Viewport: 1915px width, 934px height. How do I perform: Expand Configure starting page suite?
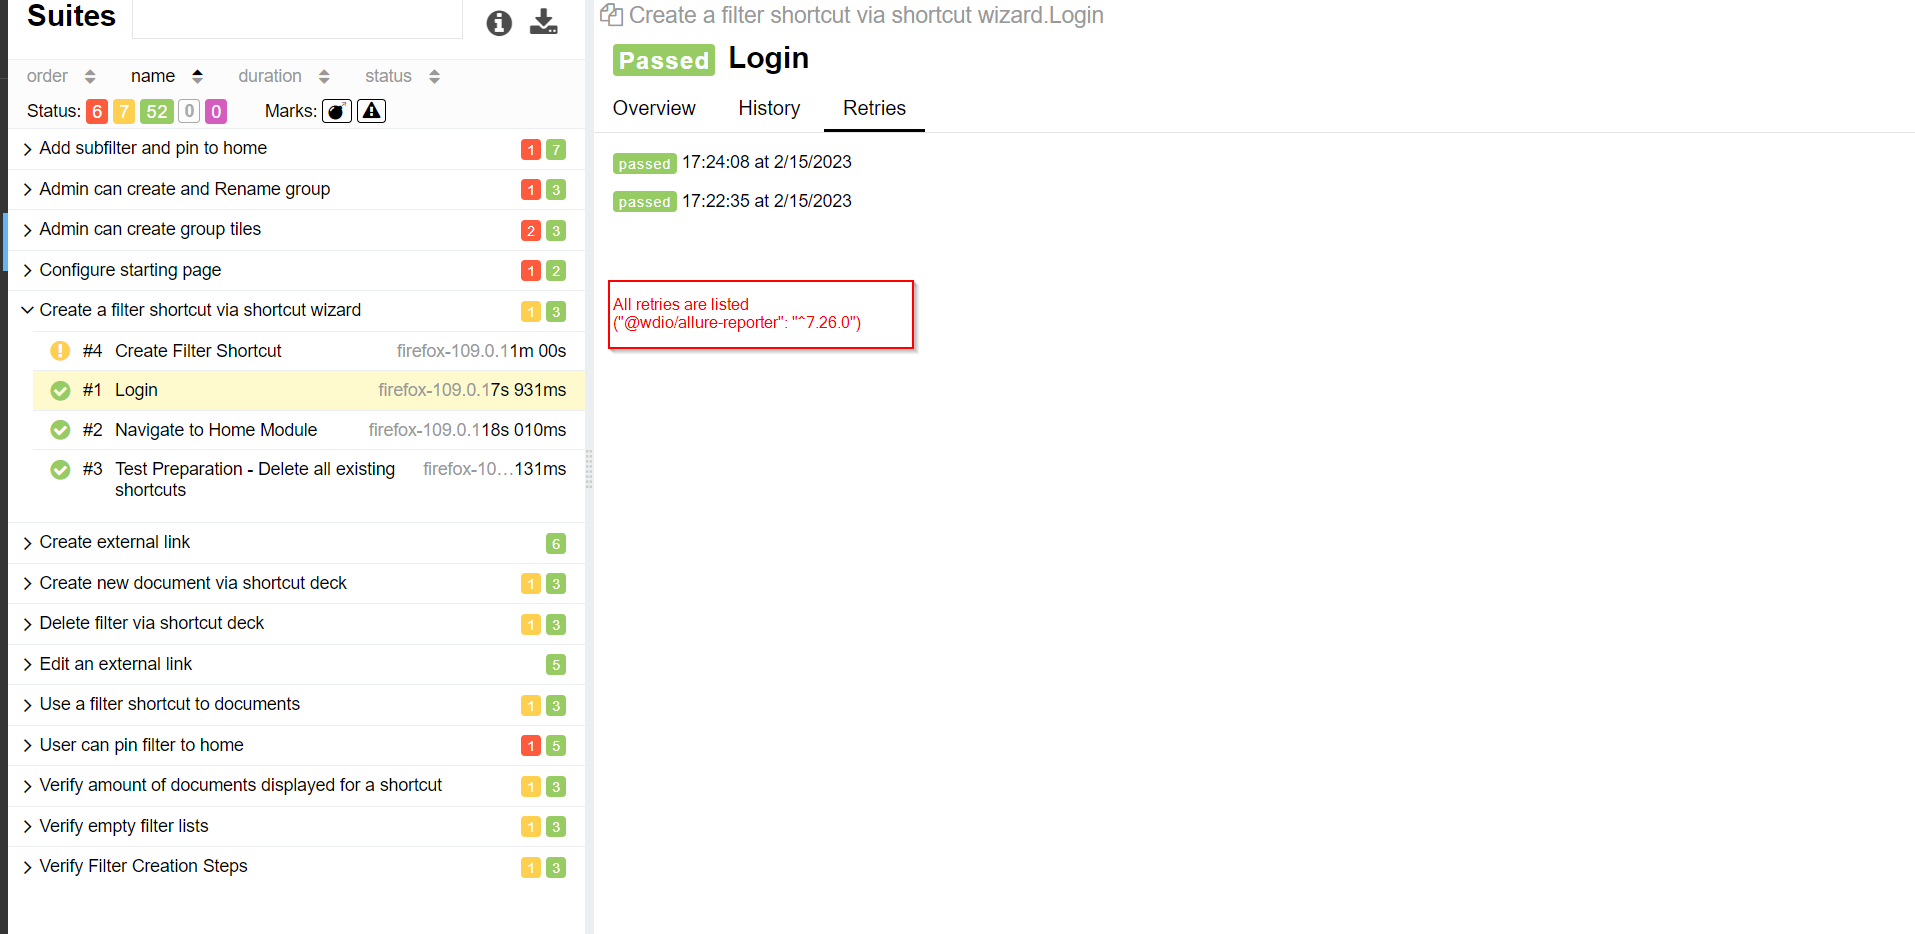(296, 270)
